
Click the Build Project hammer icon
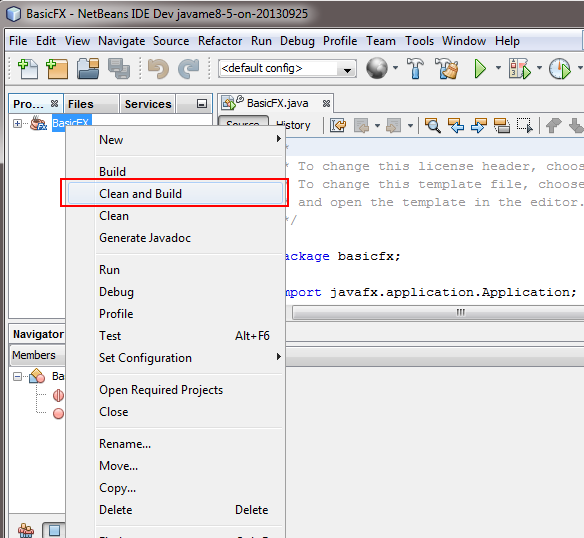[415, 69]
